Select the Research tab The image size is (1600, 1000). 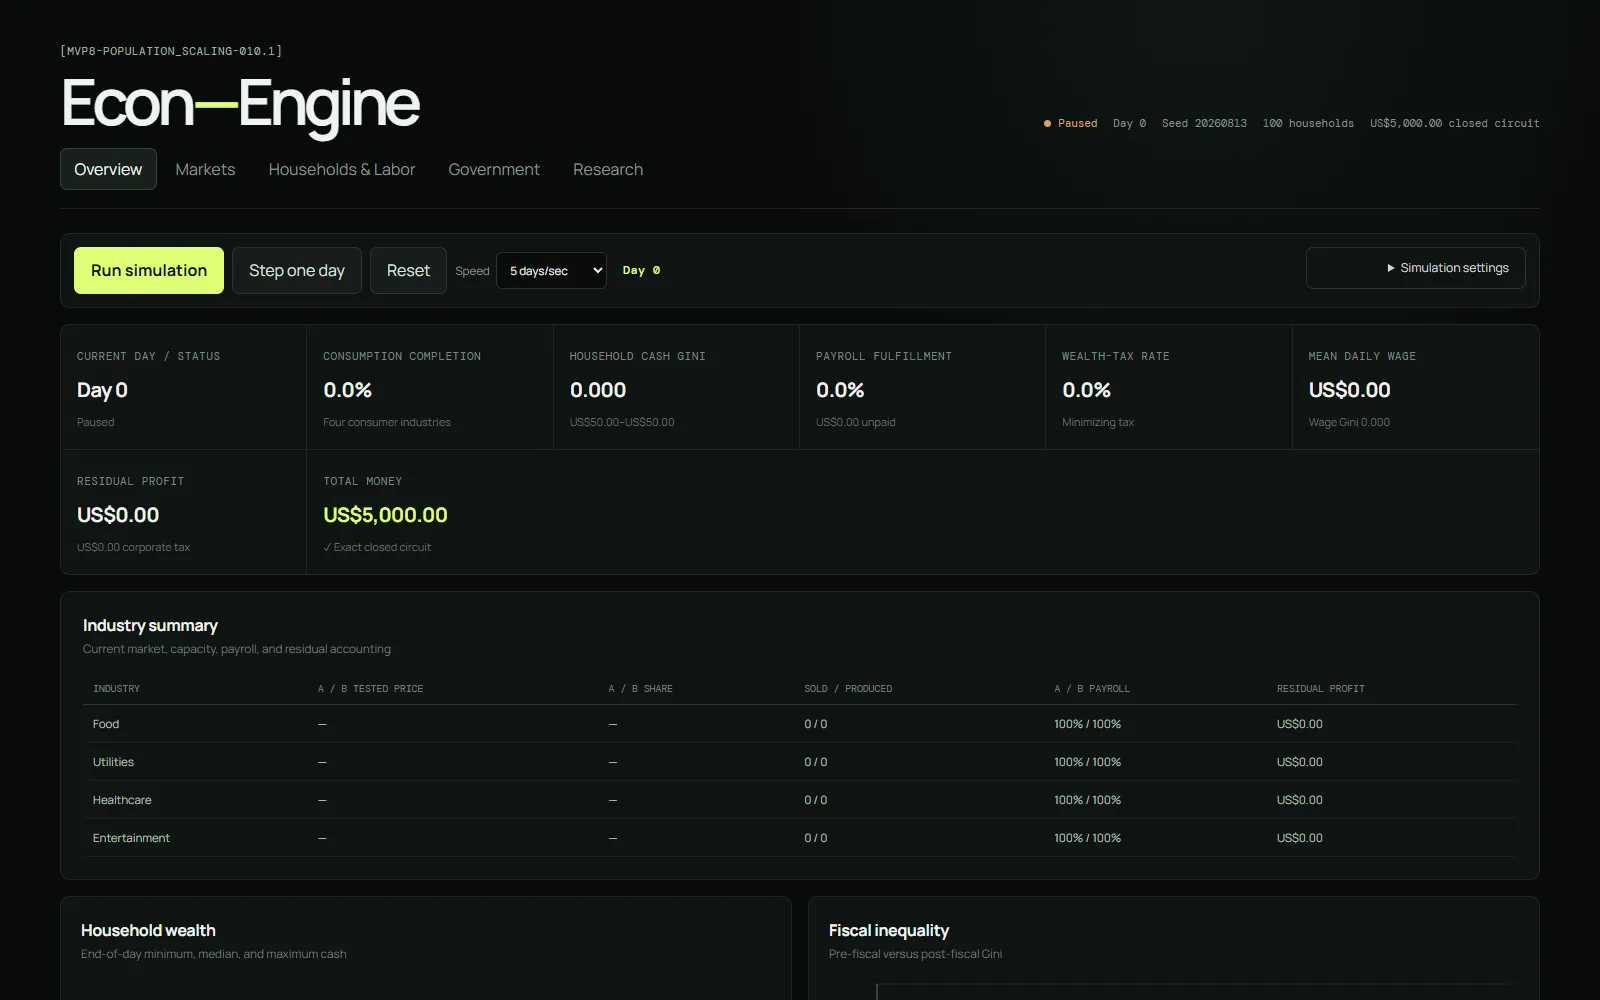[608, 169]
